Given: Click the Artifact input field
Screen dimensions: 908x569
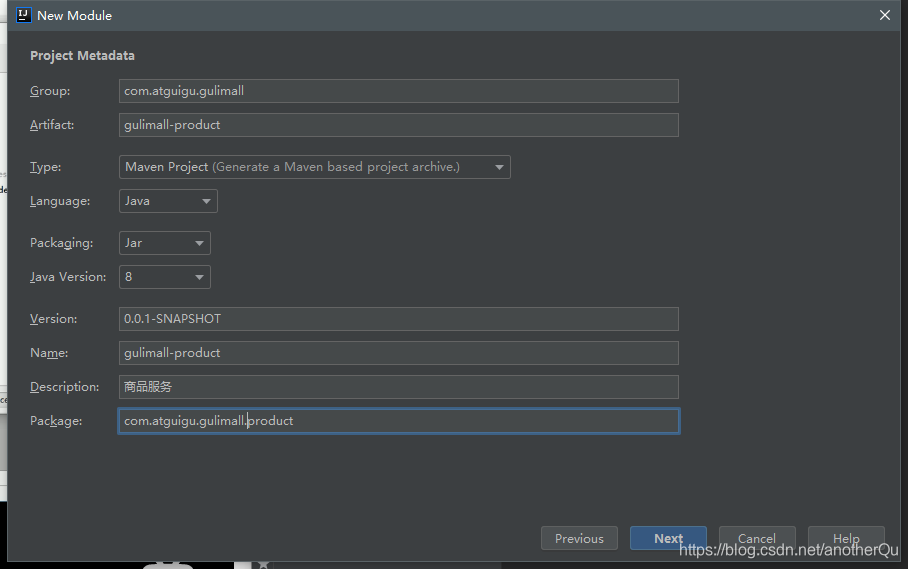Looking at the screenshot, I should [398, 125].
